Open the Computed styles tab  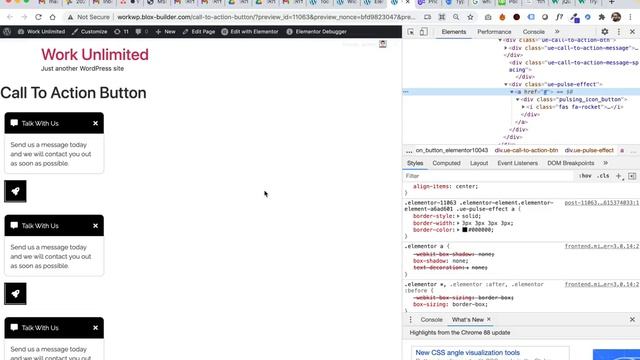point(446,163)
